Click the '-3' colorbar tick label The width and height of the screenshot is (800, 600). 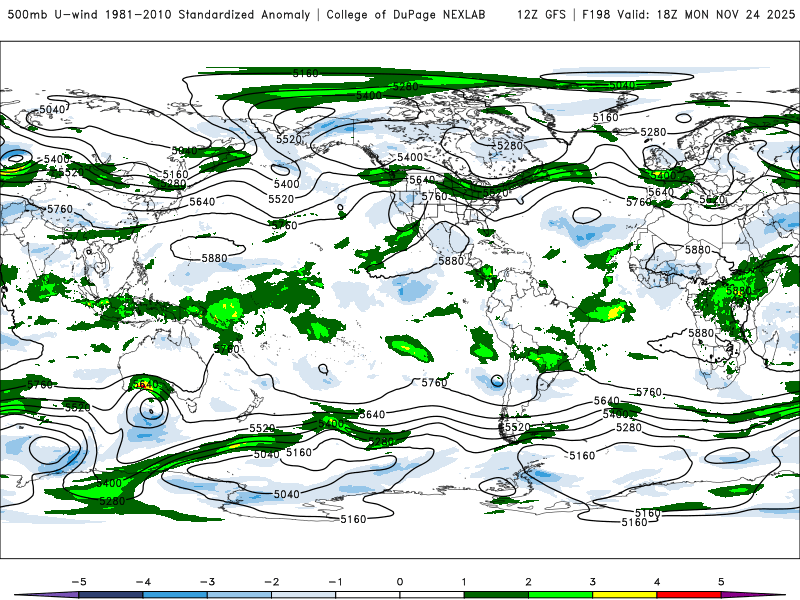[x=207, y=582]
